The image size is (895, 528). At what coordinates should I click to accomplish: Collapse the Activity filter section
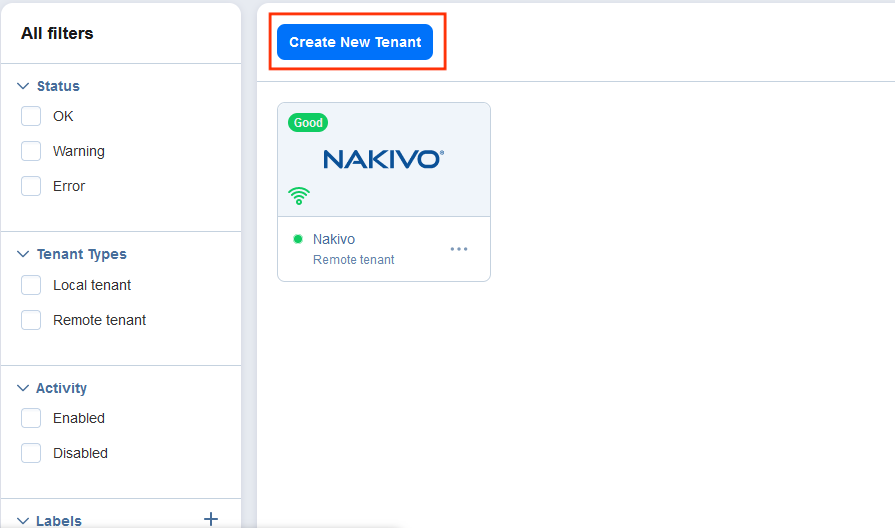point(23,388)
